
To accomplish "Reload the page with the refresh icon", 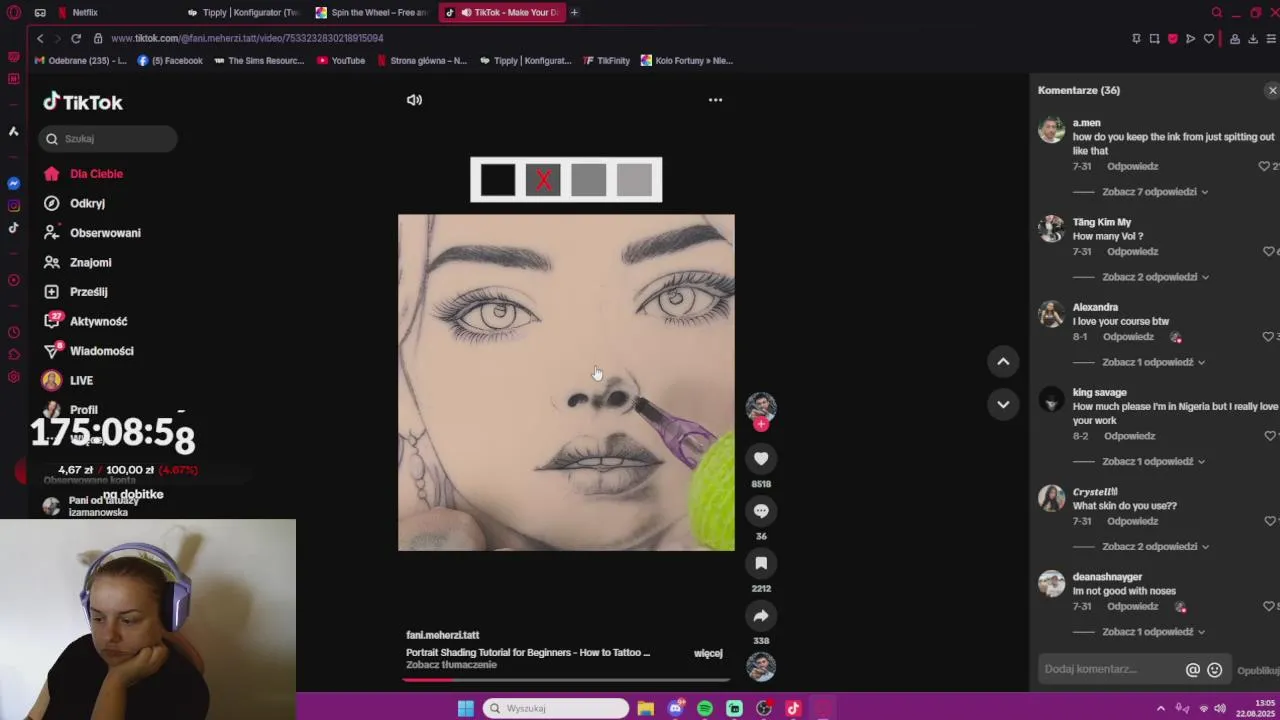I will click(x=75, y=38).
